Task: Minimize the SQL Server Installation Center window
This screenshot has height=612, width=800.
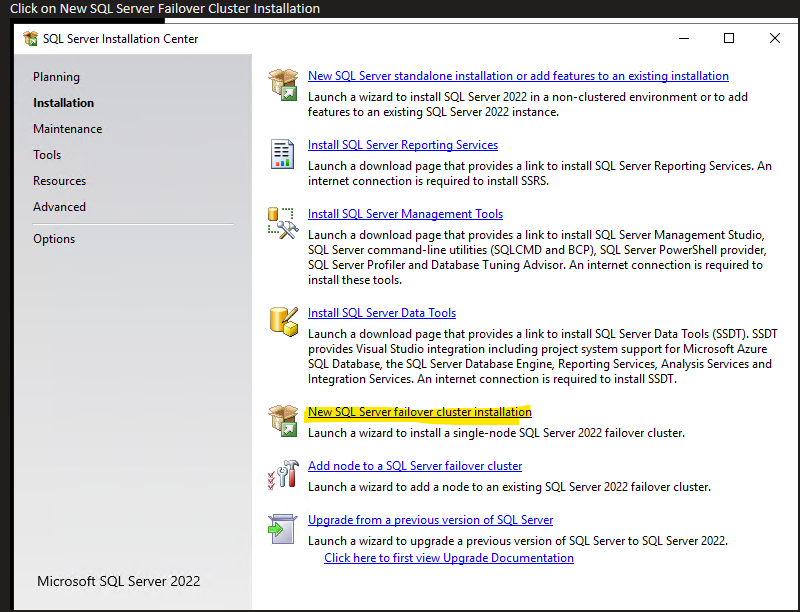Action: [684, 38]
